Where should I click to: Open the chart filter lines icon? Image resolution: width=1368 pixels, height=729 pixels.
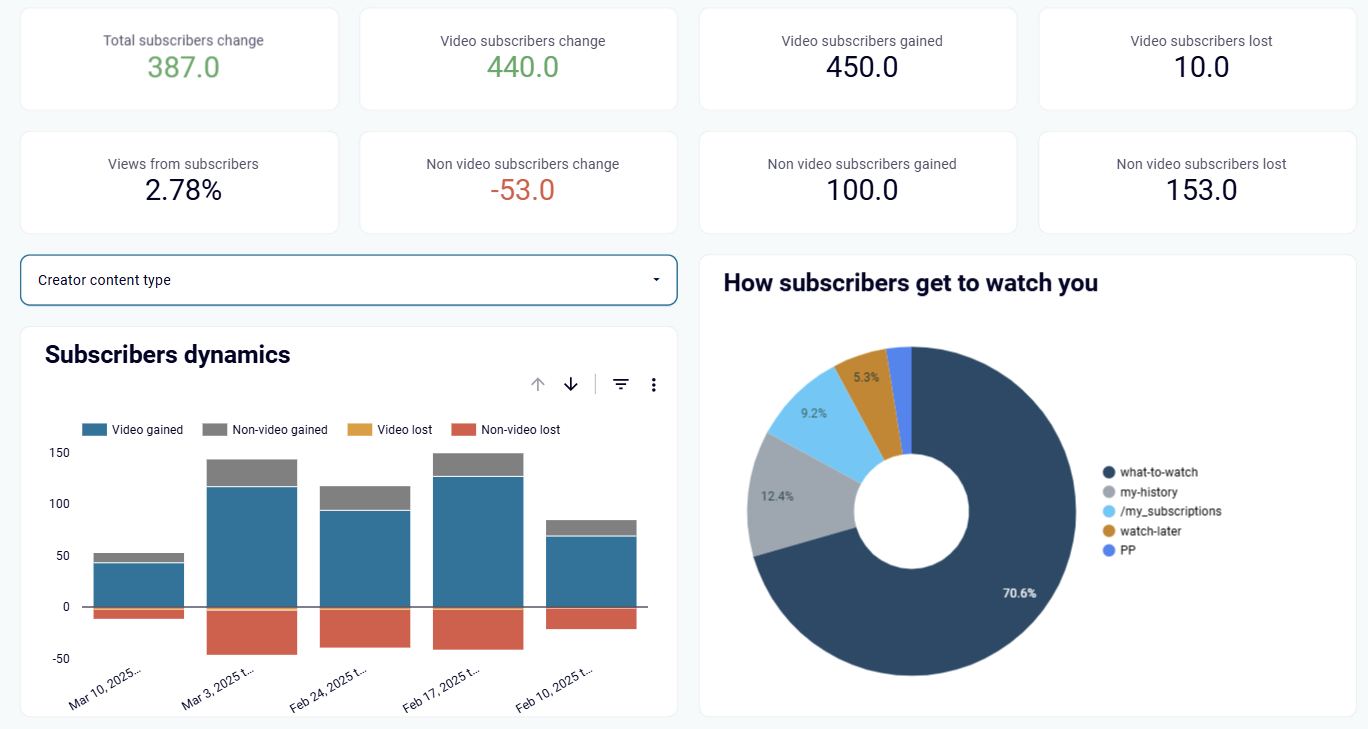pos(621,384)
